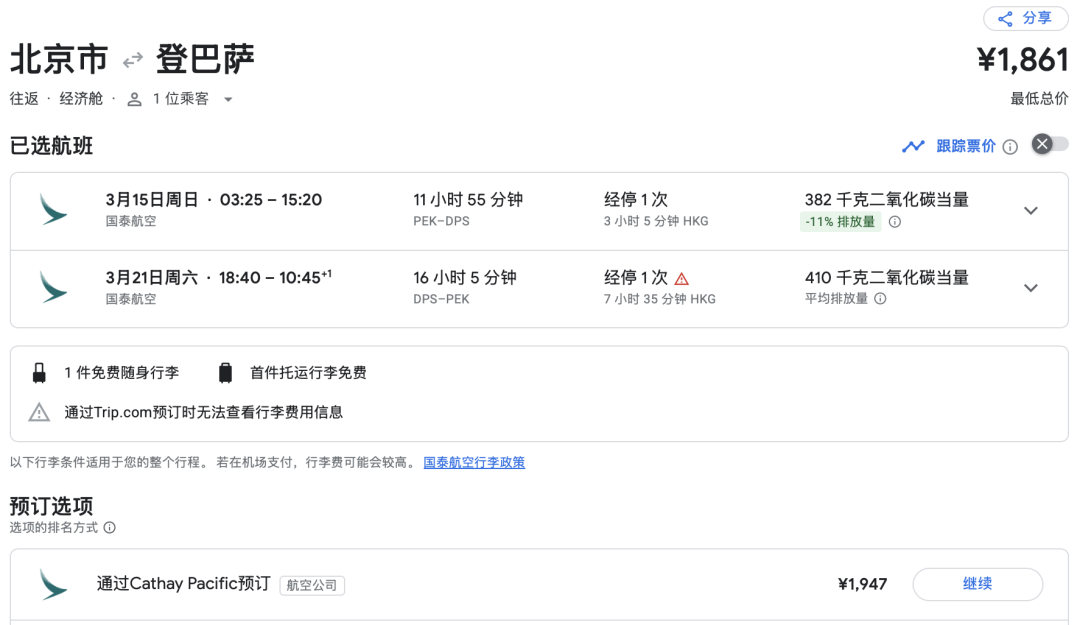This screenshot has height=625, width=1080.
Task: Click the info icon next to 选项的排名方式
Action: point(108,528)
